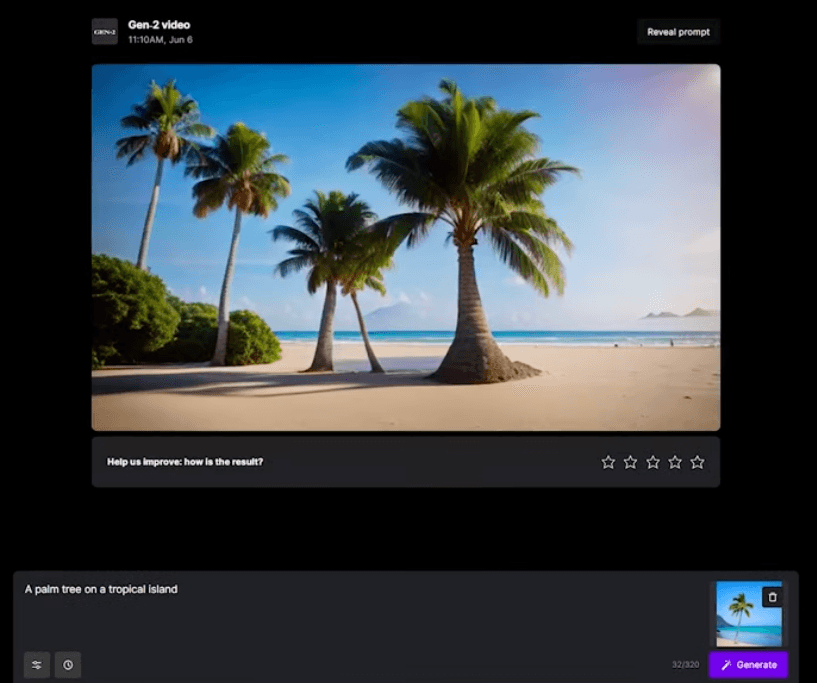The height and width of the screenshot is (683, 817).
Task: Click the text 'A palm tree on a tropical island'
Action: [101, 589]
